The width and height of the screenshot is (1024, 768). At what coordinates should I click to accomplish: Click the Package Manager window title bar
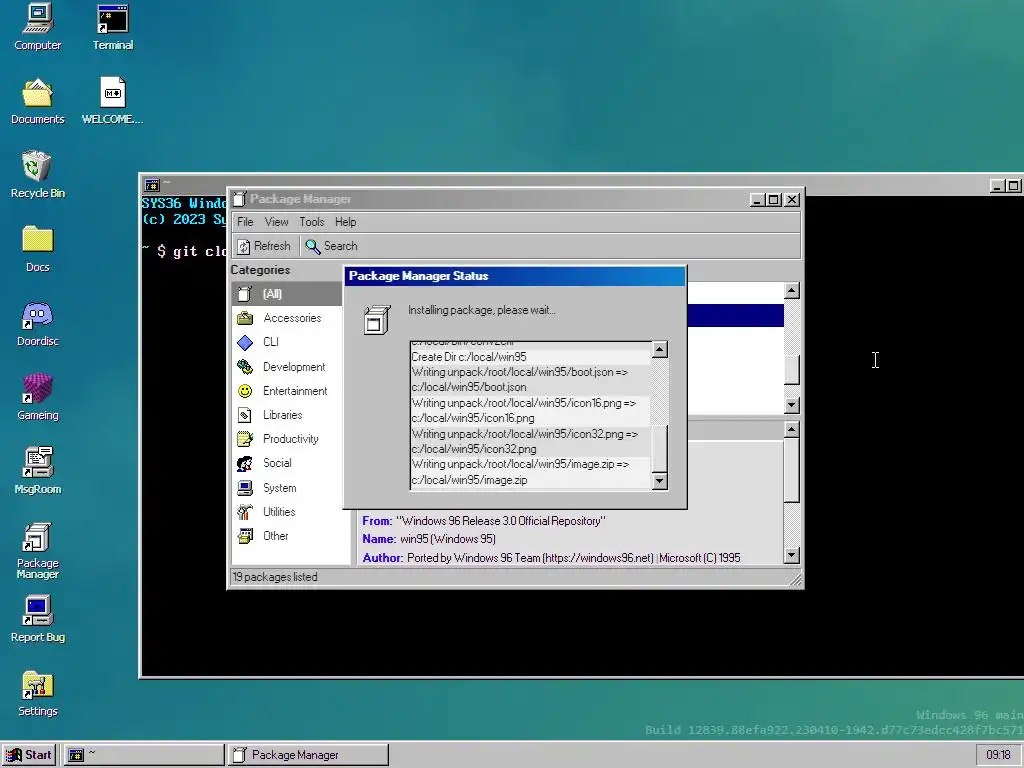click(x=490, y=199)
